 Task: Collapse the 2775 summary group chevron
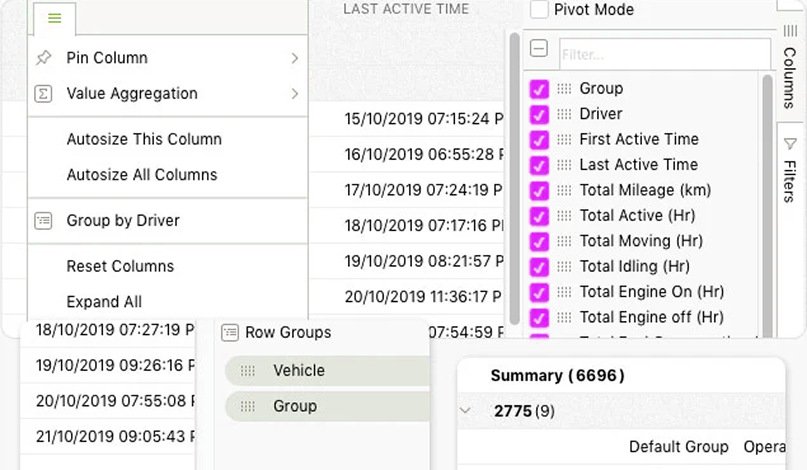click(x=466, y=411)
